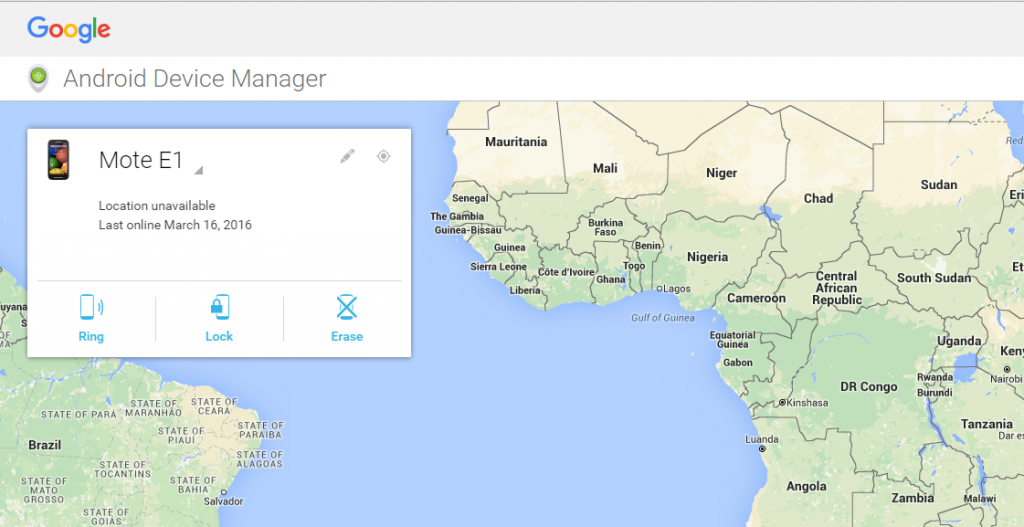
Task: Click Burundi label on the map
Action: (x=935, y=392)
